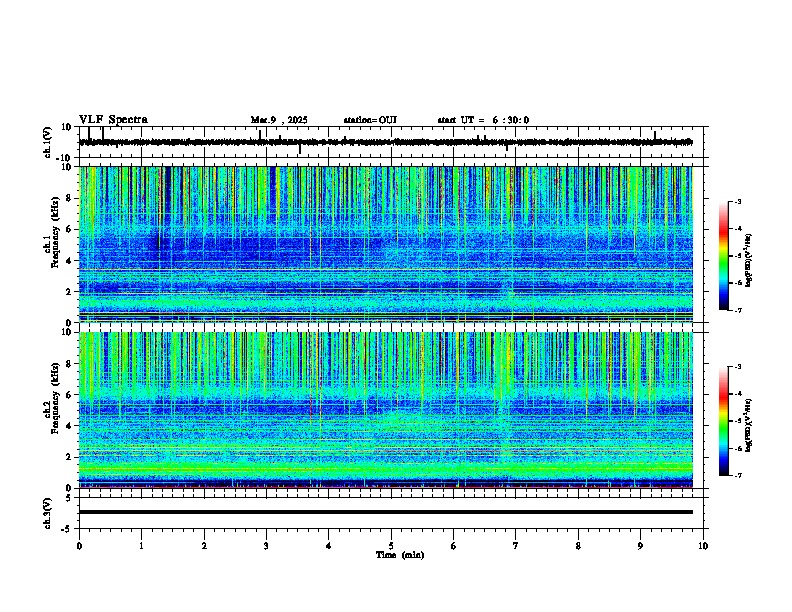
Task: Click the '-7' tick on ch.1 colorbar
Action: coord(738,310)
